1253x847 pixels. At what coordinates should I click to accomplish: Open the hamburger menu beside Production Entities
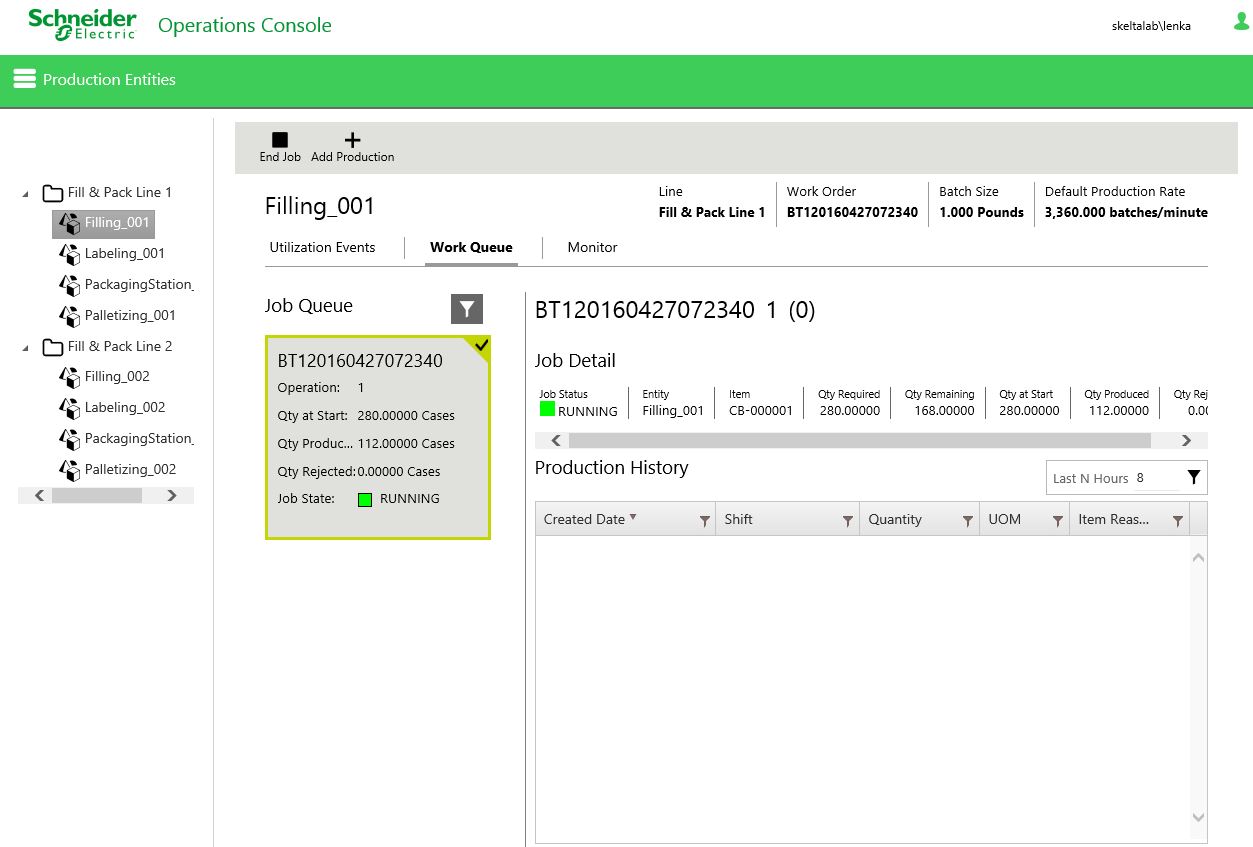coord(24,79)
